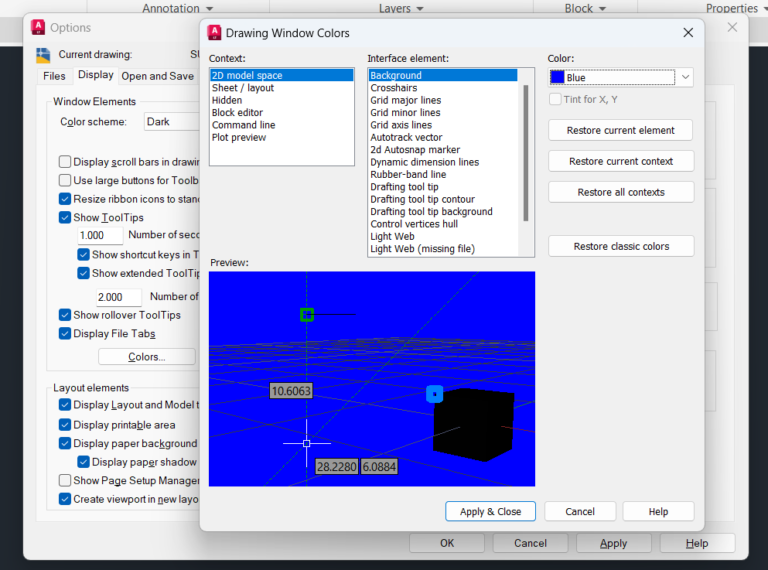Viewport: 768px width, 570px height.
Task: Select Grid minor lines element
Action: tap(443, 112)
